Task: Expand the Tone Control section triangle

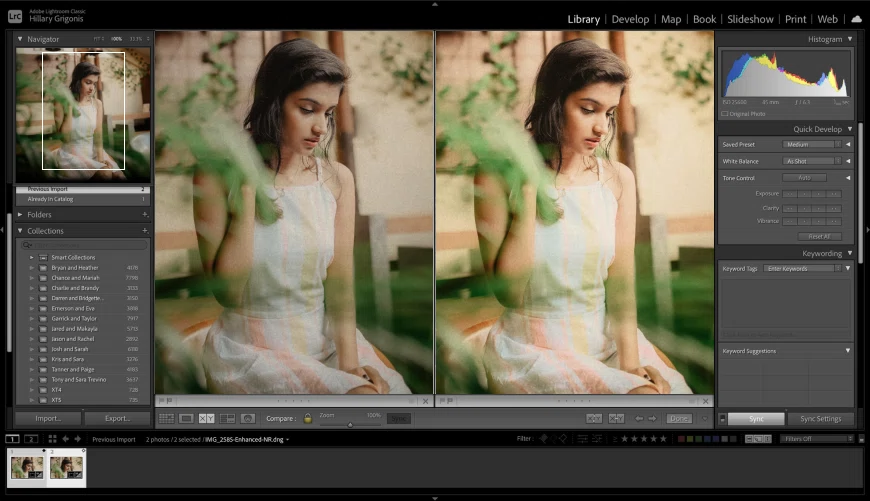Action: tap(848, 178)
